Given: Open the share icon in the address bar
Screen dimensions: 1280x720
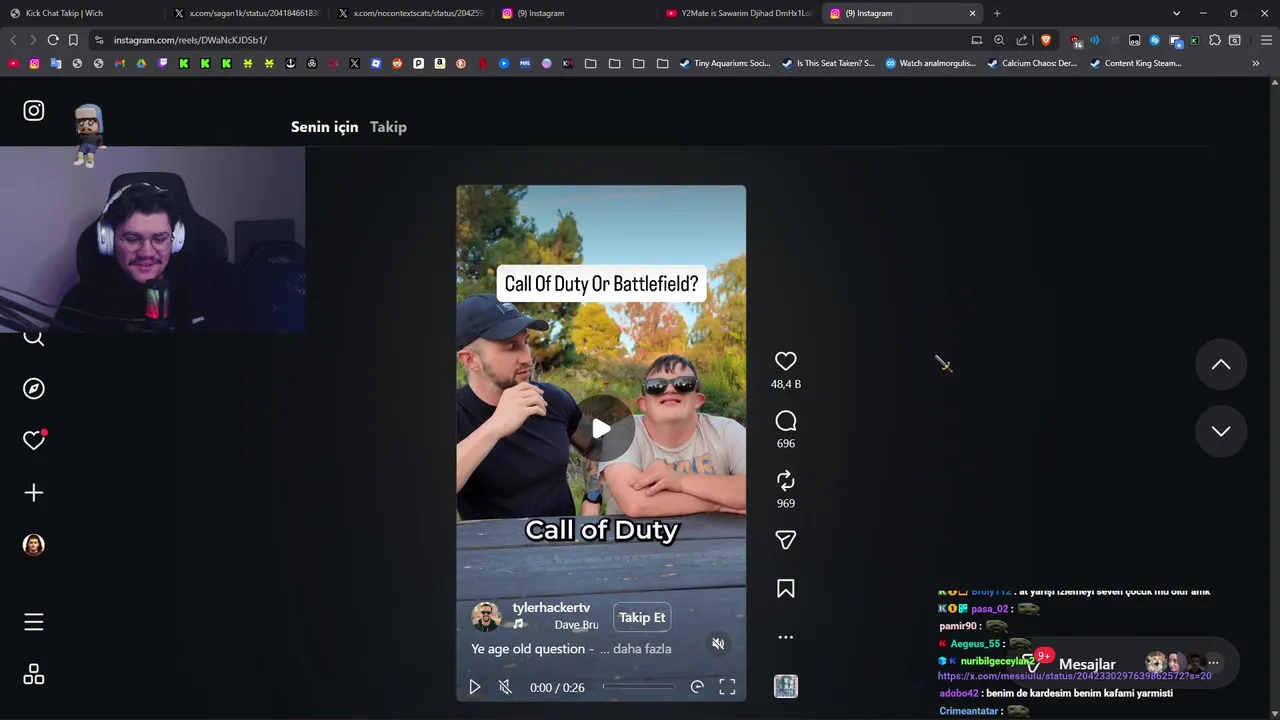Looking at the screenshot, I should [1022, 40].
